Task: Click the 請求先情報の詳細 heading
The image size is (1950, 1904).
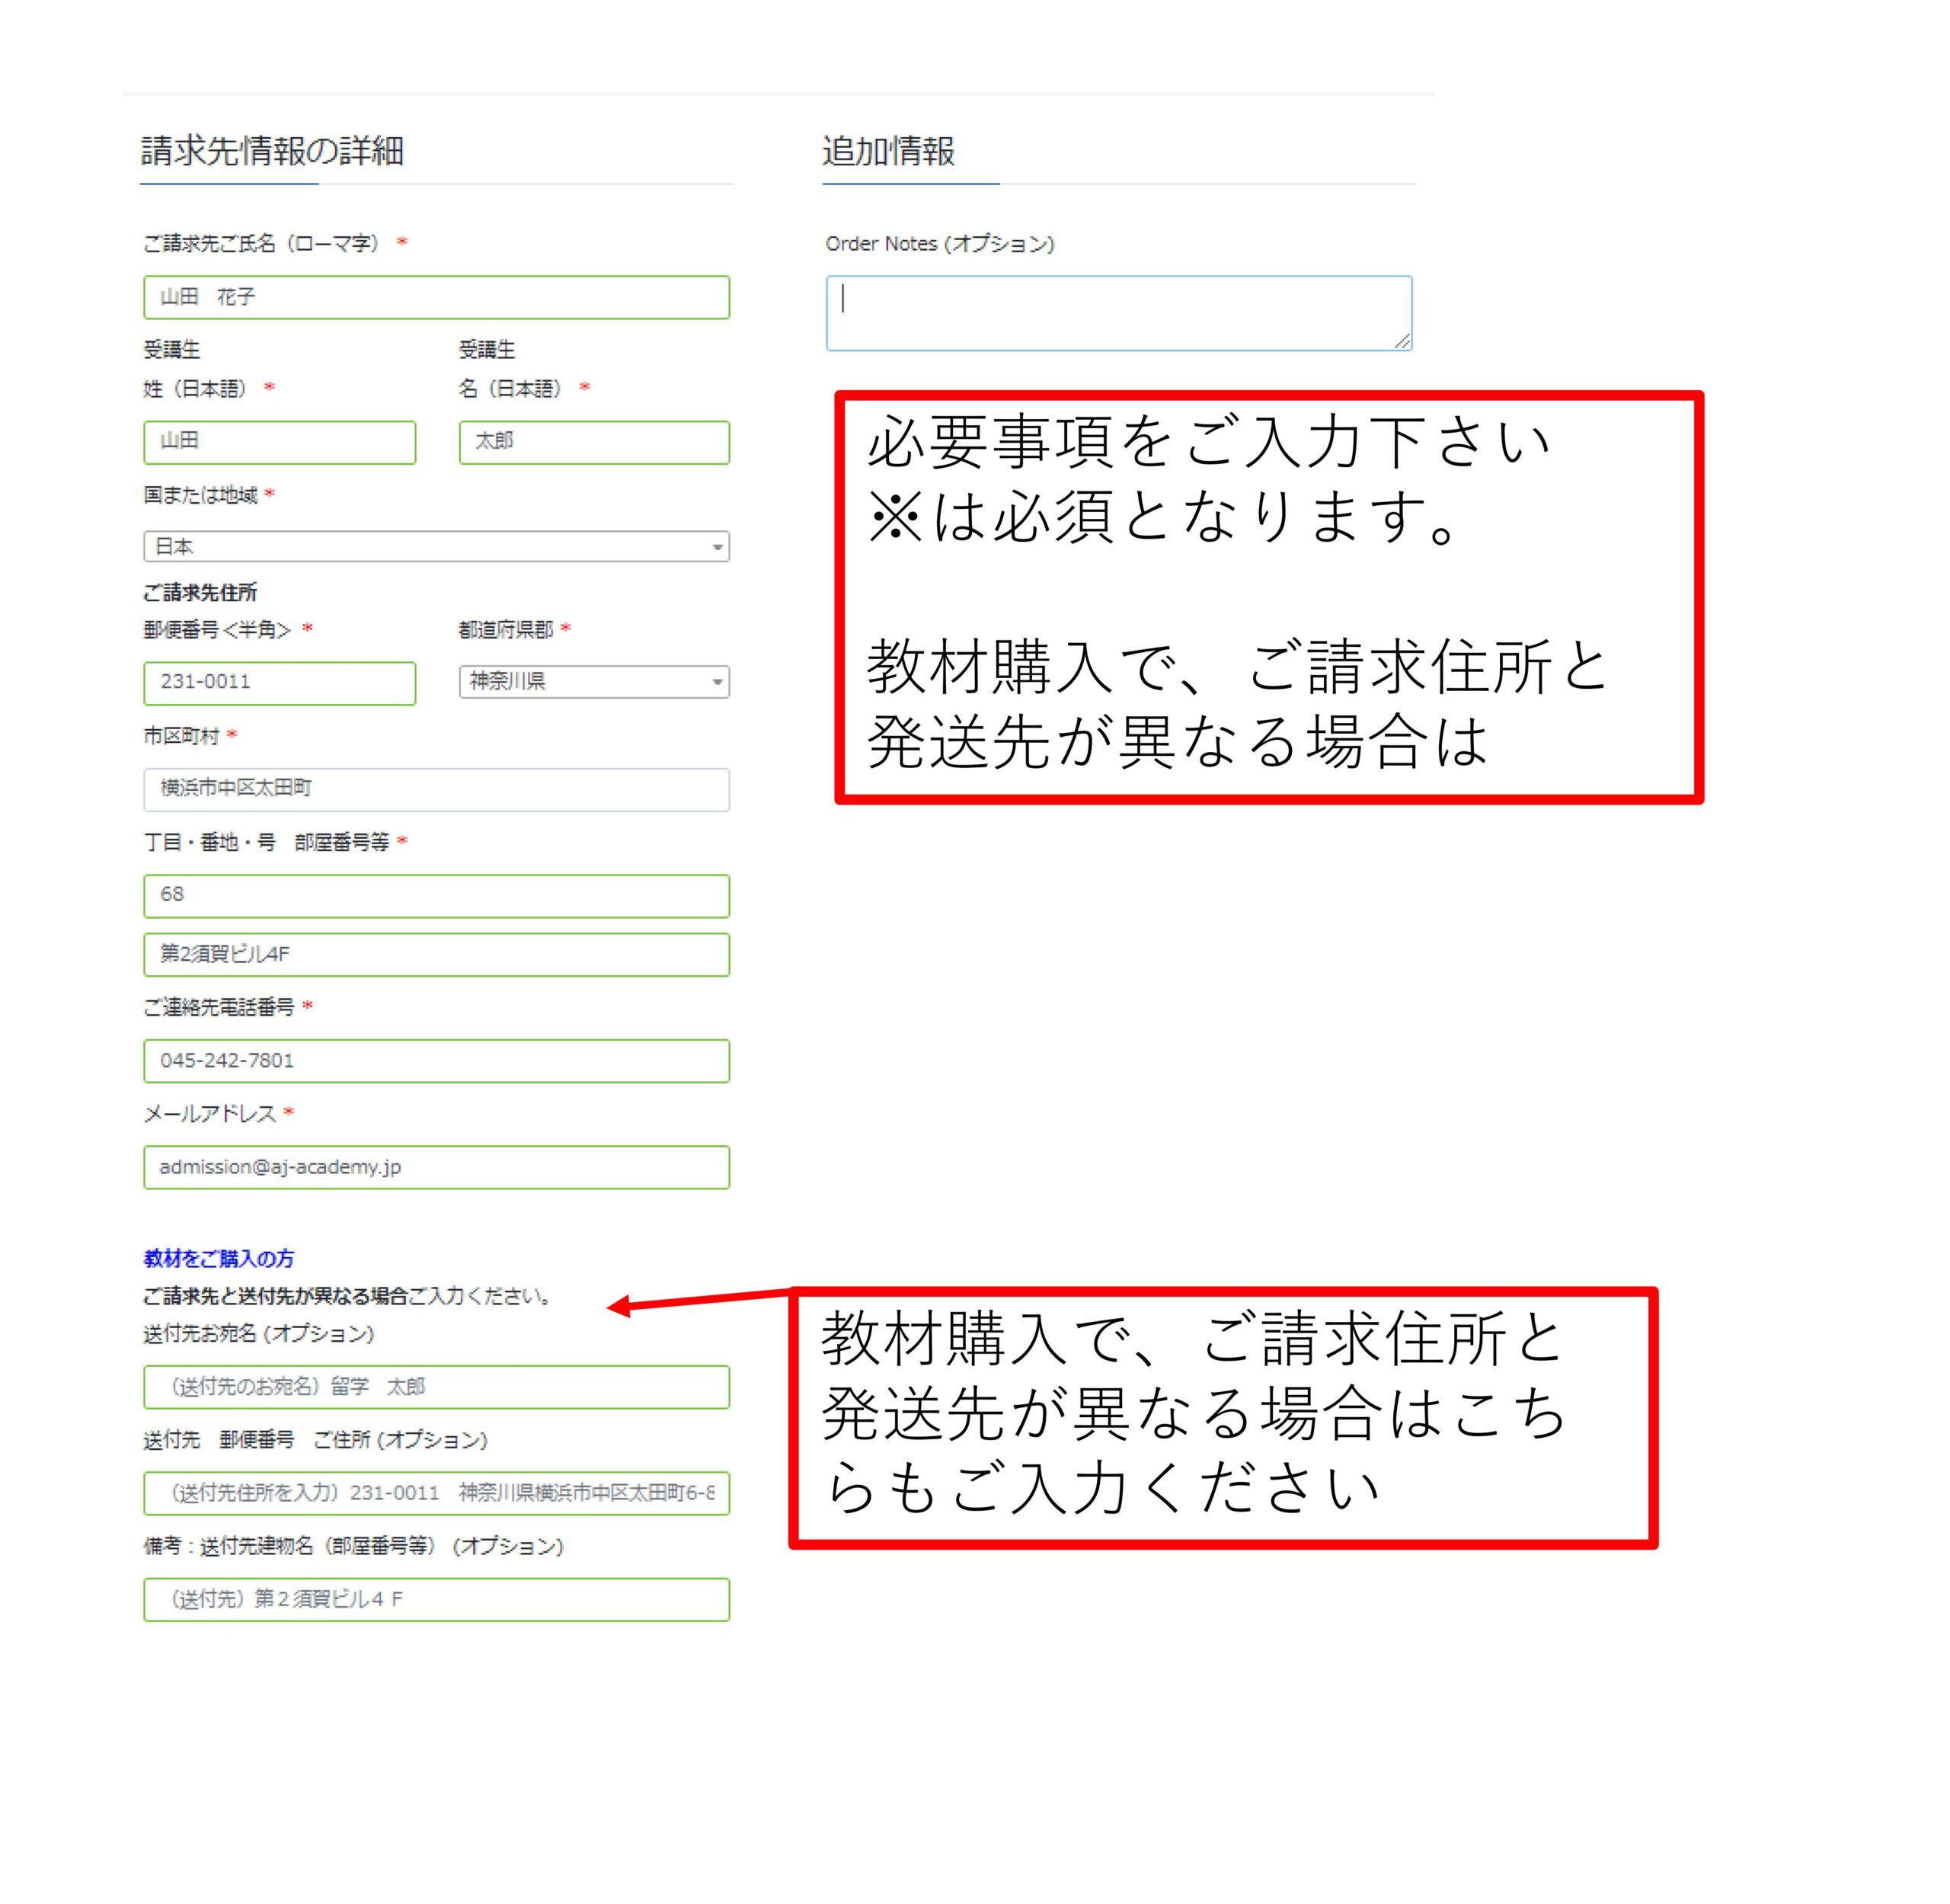Action: click(272, 151)
